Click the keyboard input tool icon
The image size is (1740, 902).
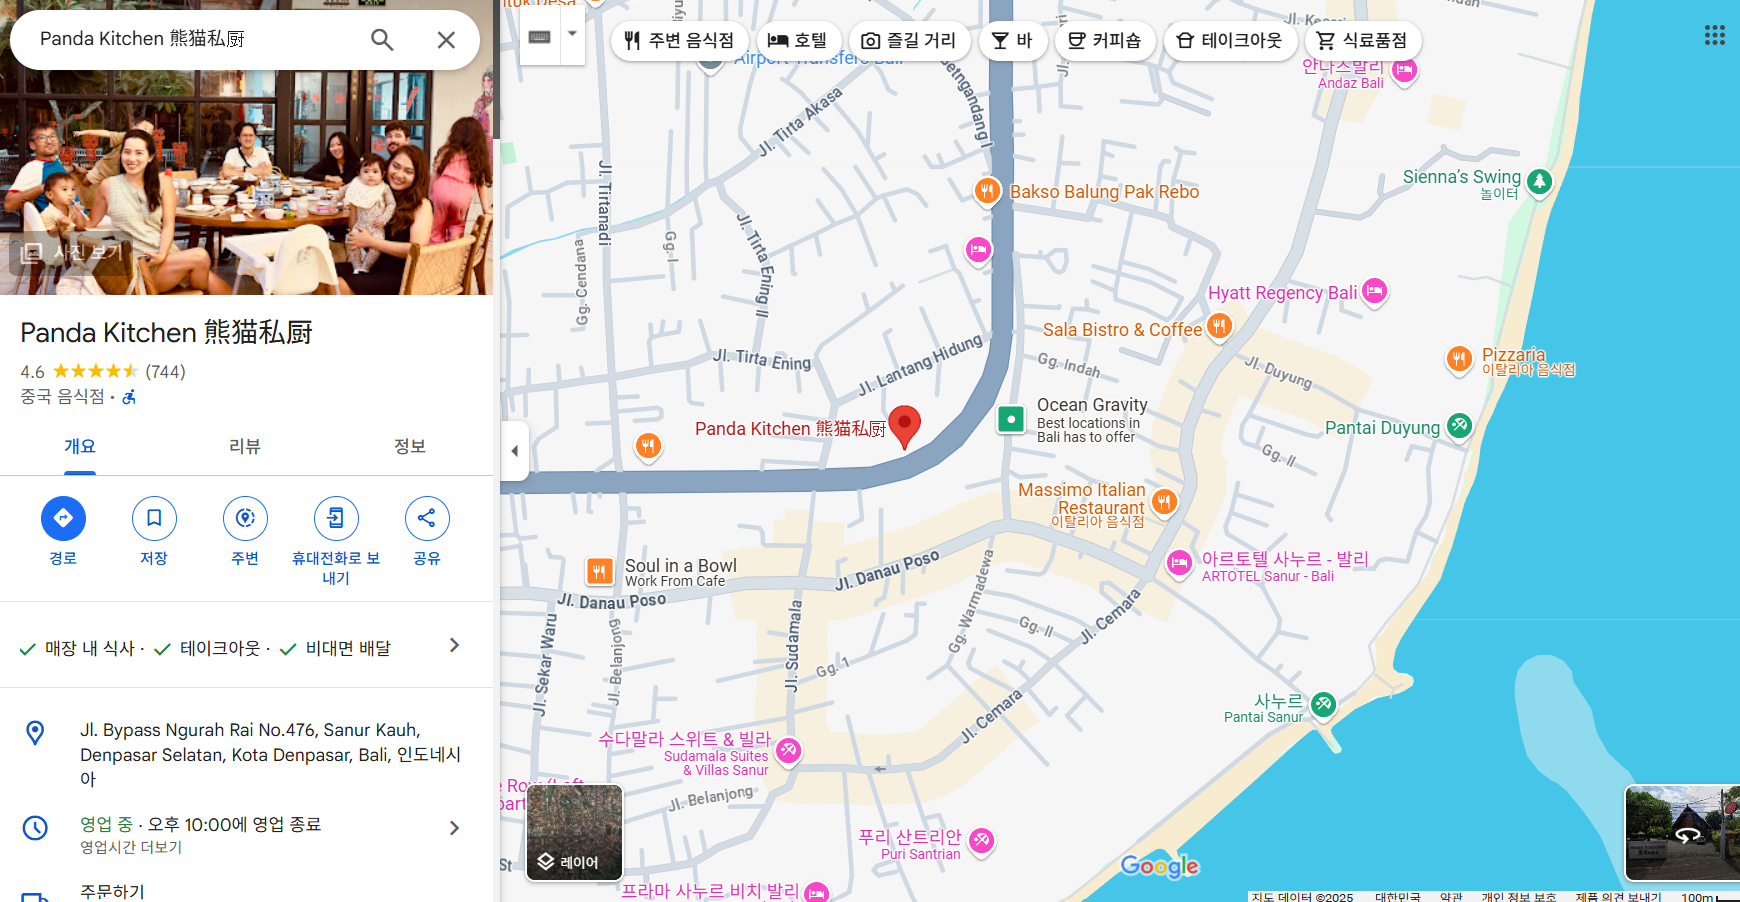540,37
